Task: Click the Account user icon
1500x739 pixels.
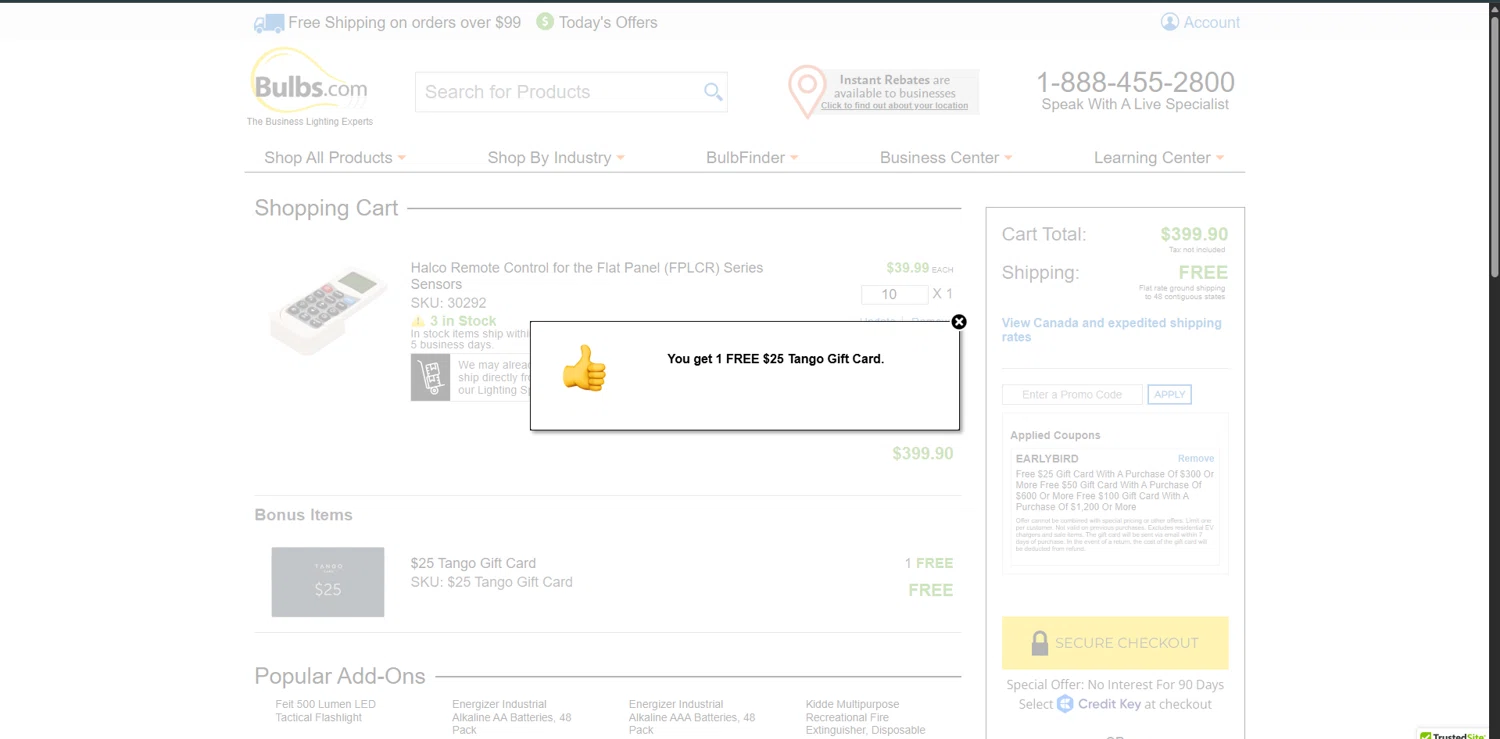Action: point(1170,22)
